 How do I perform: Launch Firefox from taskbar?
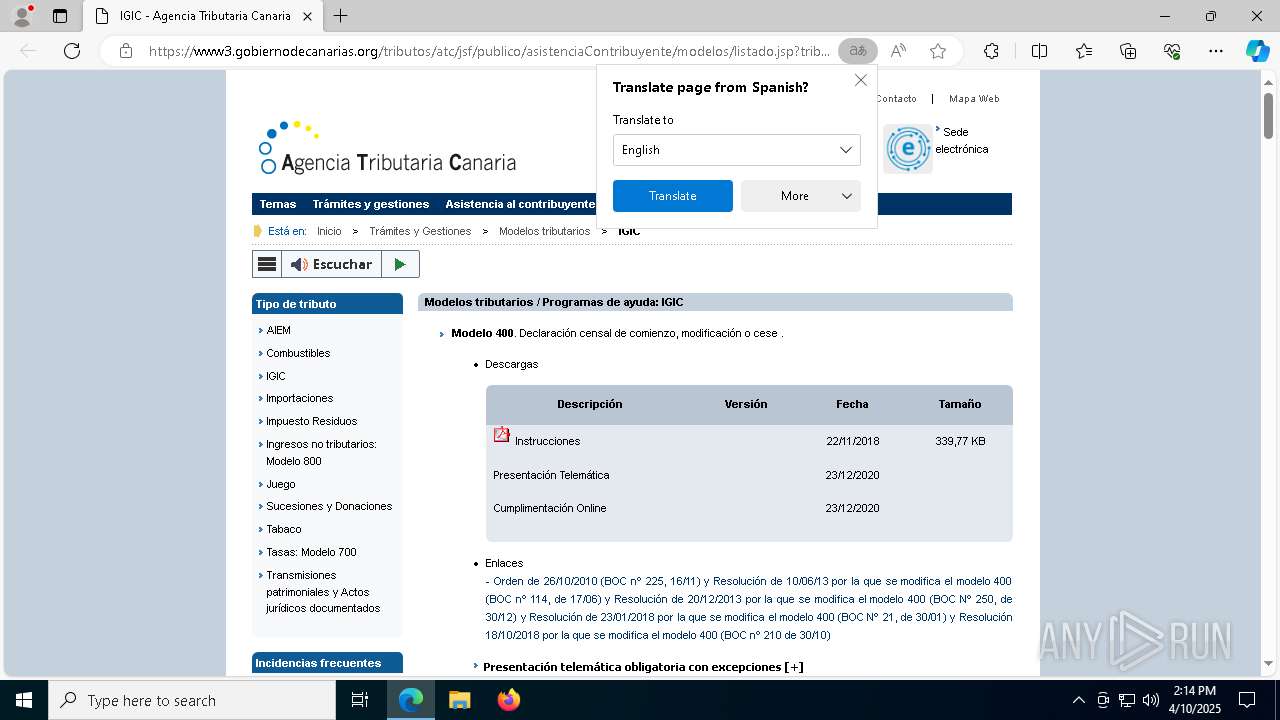[x=508, y=700]
